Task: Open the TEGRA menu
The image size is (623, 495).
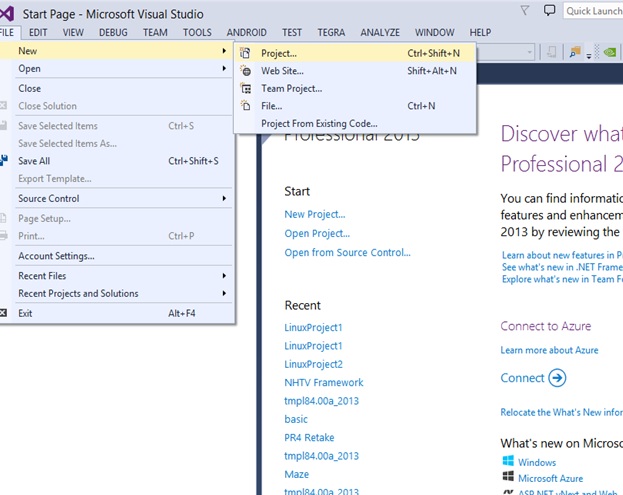Action: pyautogui.click(x=331, y=32)
